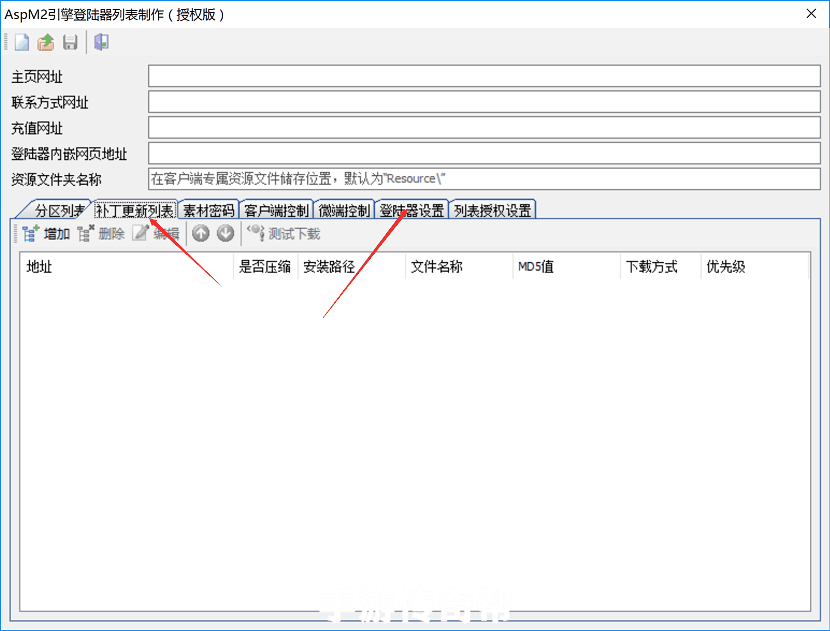Click the 下载方式 column header

(x=661, y=266)
